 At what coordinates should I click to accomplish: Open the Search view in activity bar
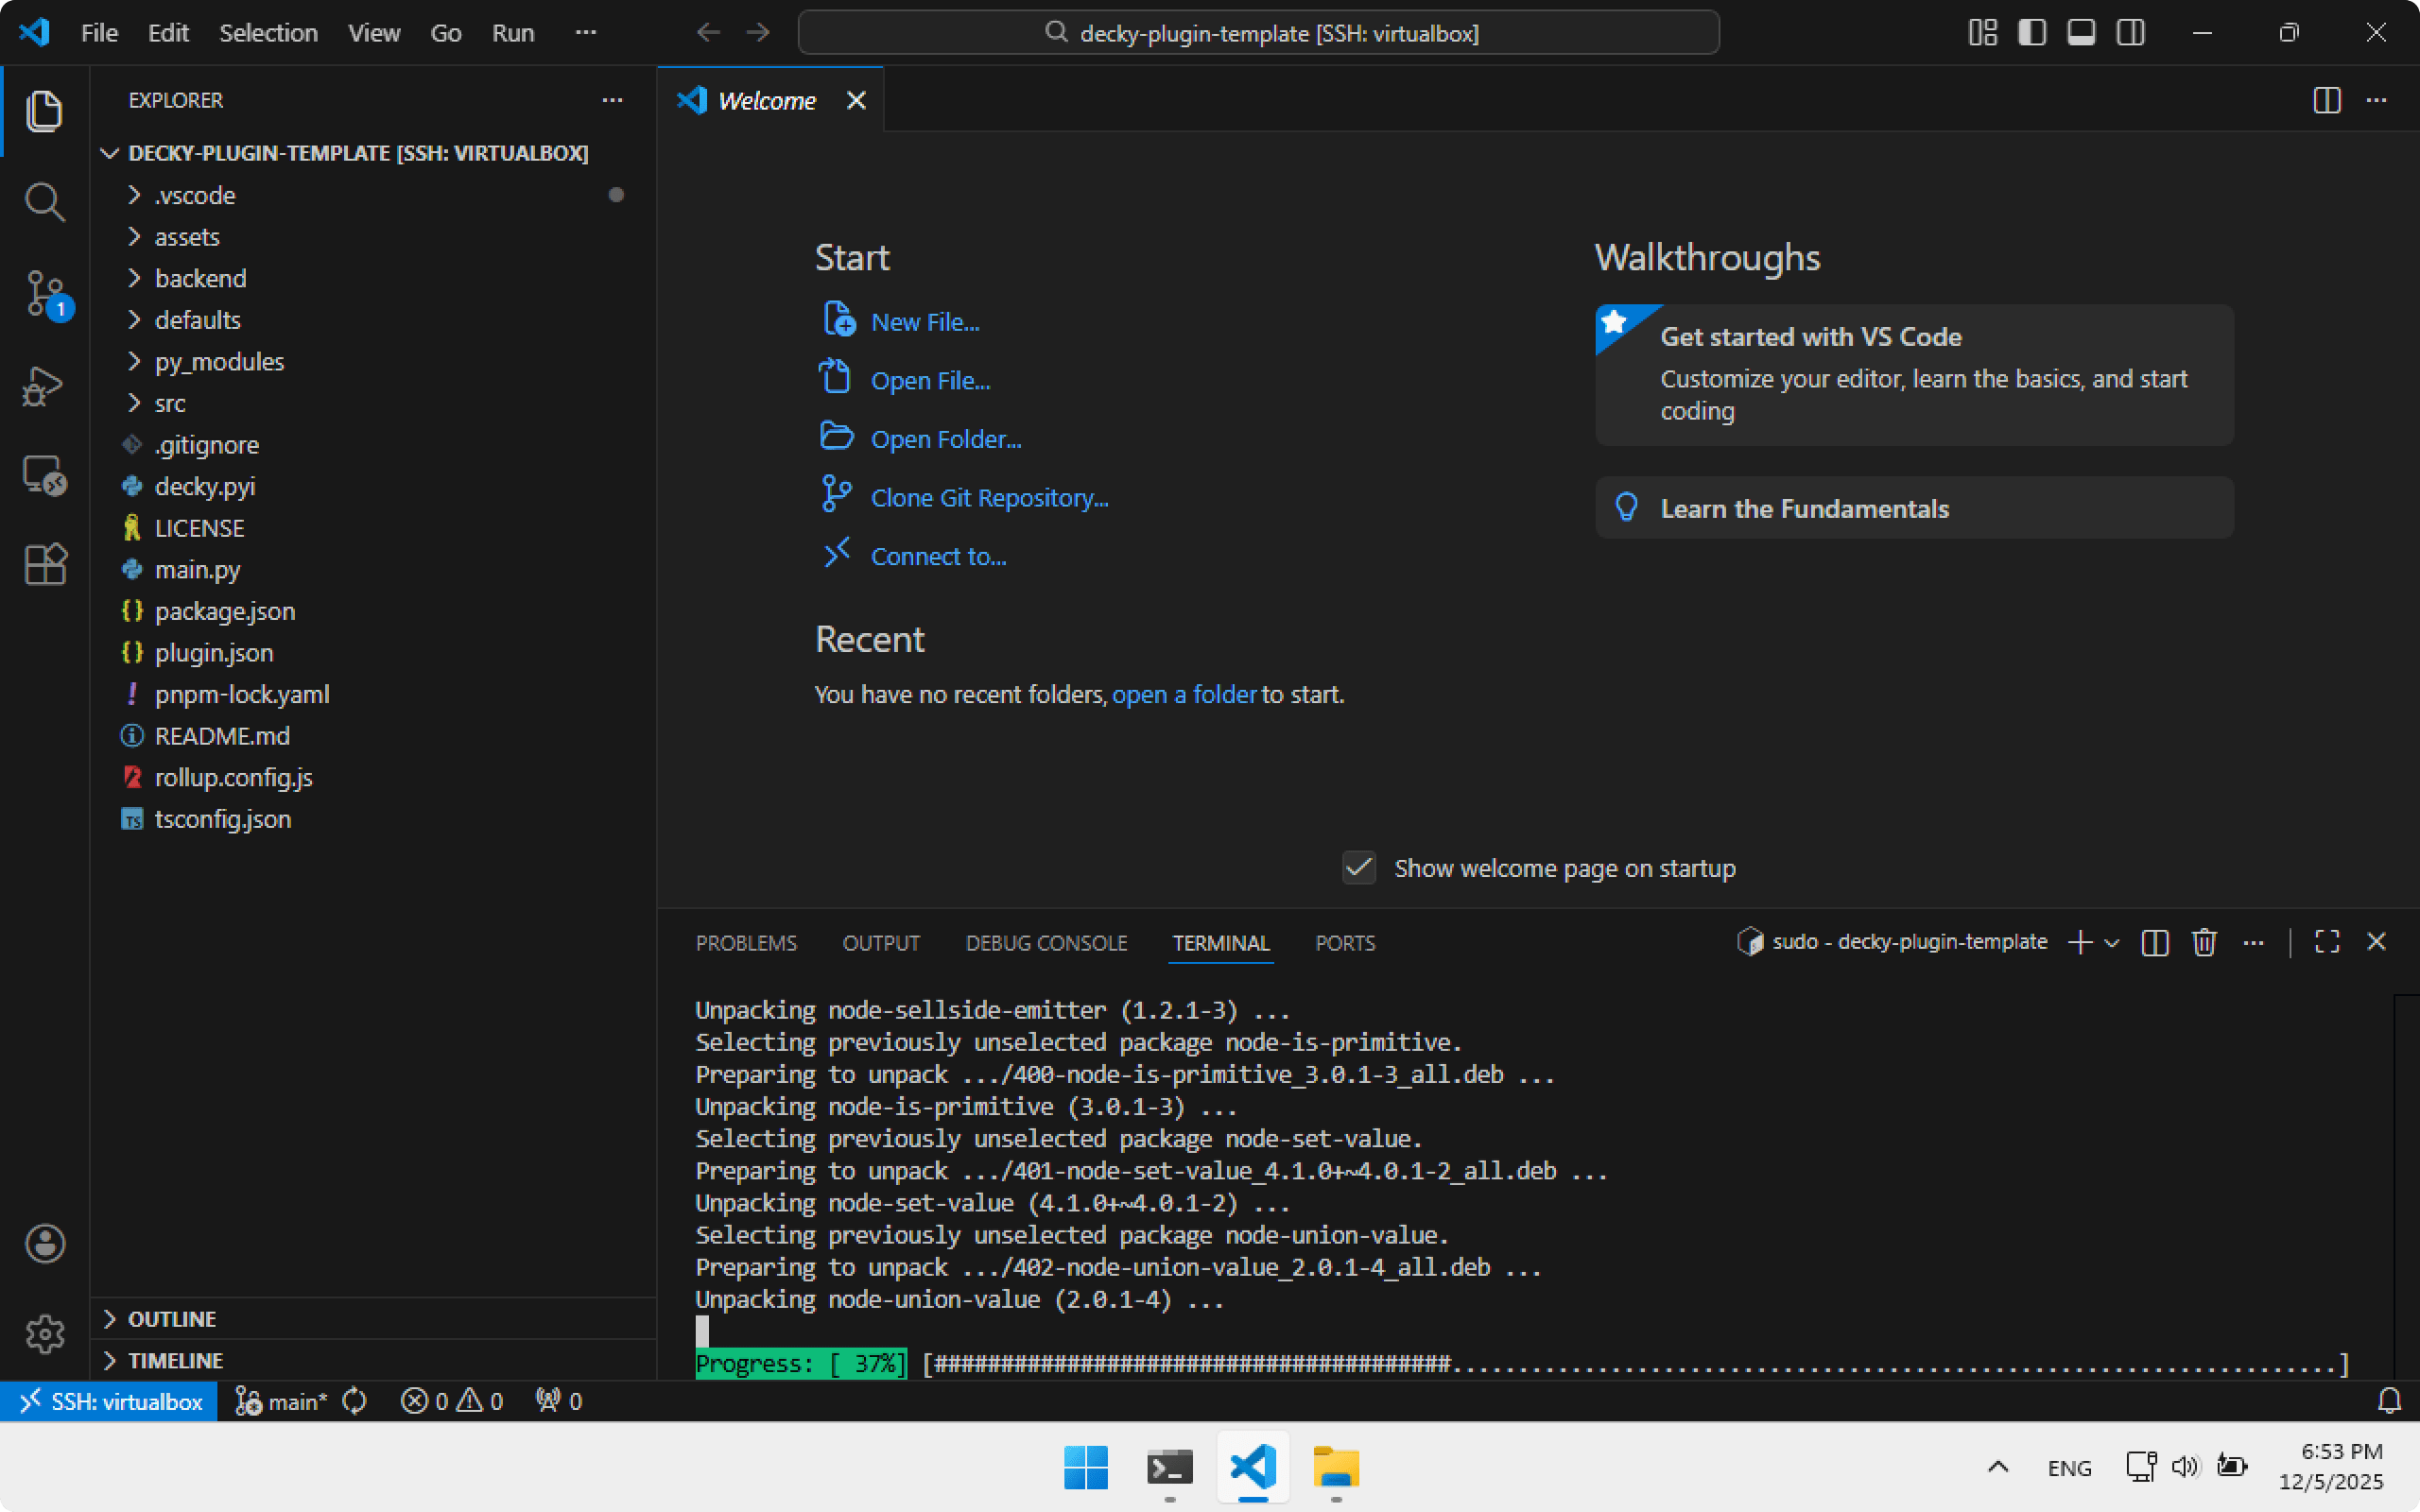(x=44, y=202)
